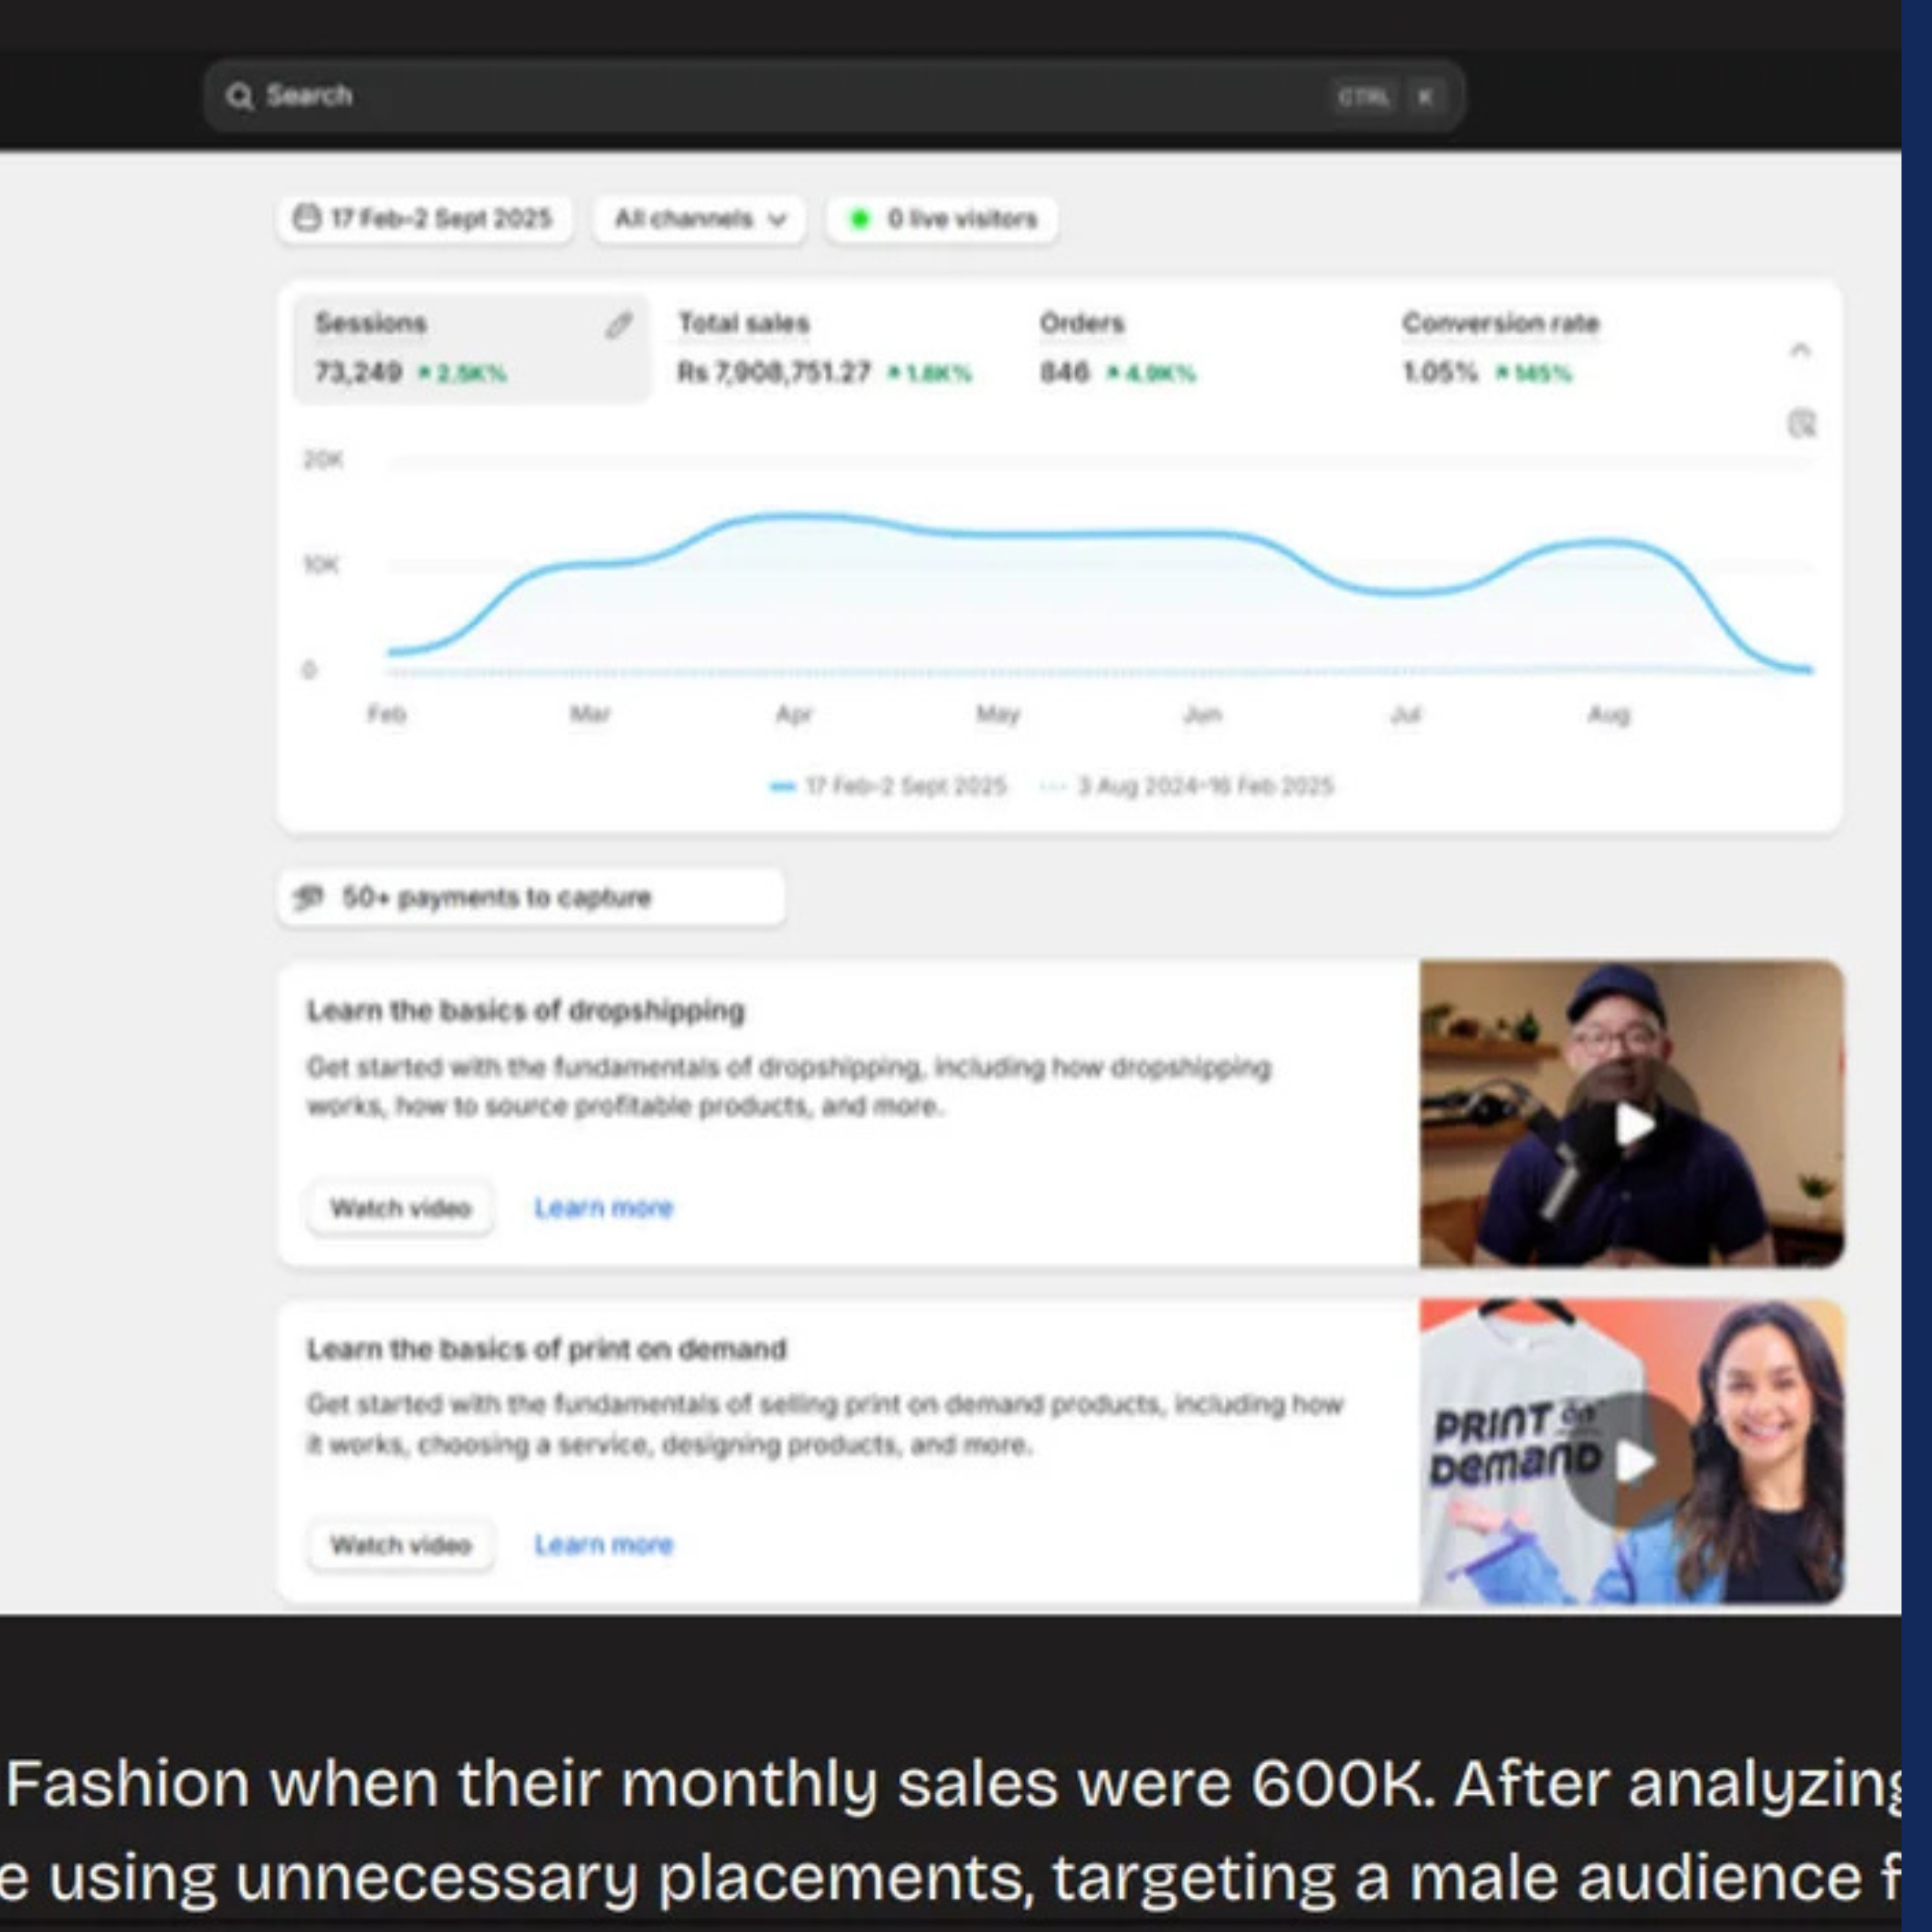Click the search magnifier icon

pyautogui.click(x=239, y=96)
